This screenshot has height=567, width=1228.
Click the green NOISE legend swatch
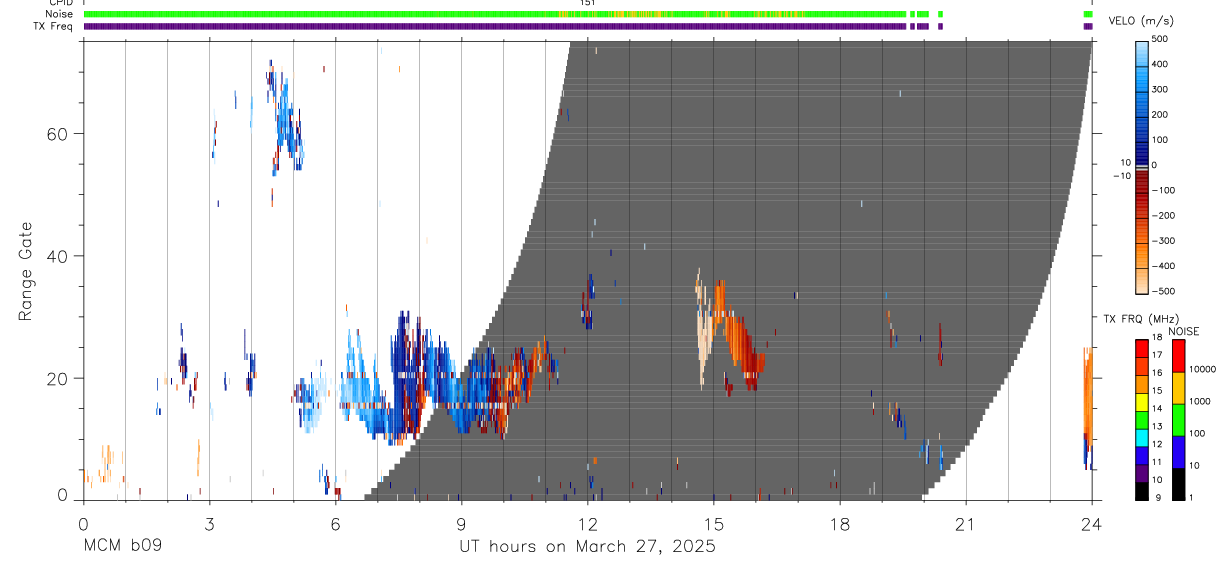tap(1178, 420)
